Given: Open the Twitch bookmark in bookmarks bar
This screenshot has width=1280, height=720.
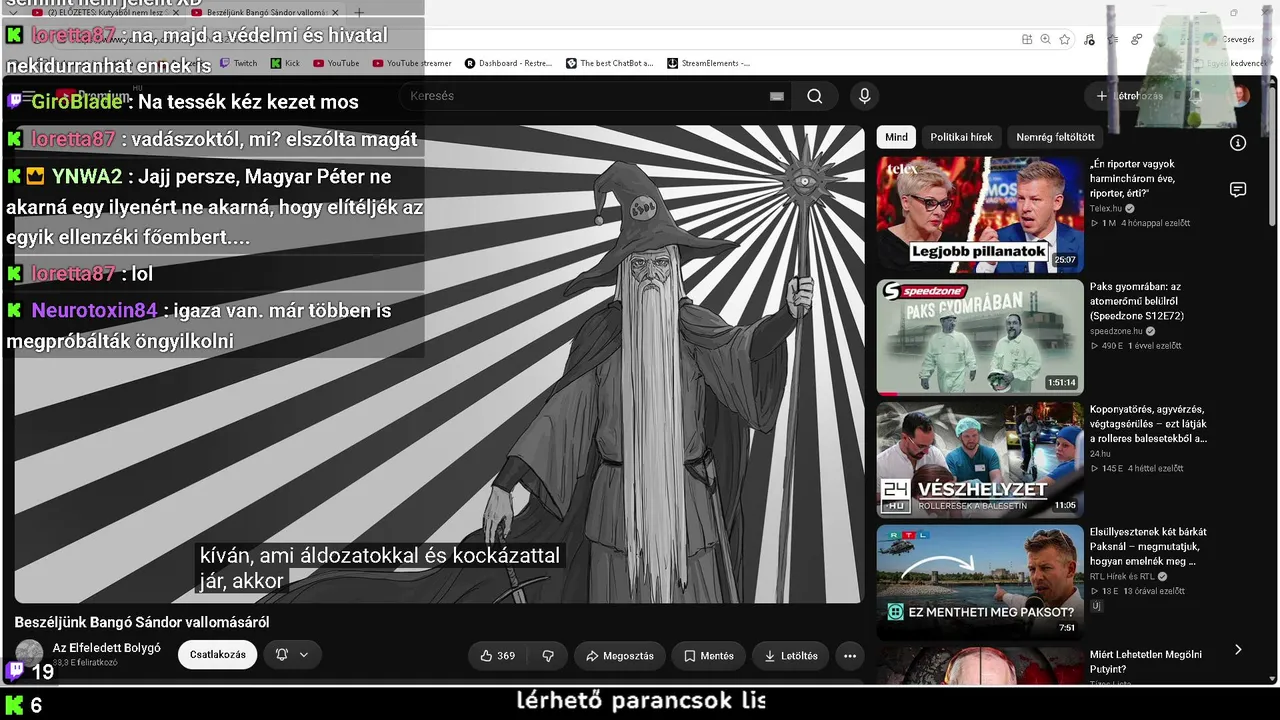Looking at the screenshot, I should click(x=238, y=63).
